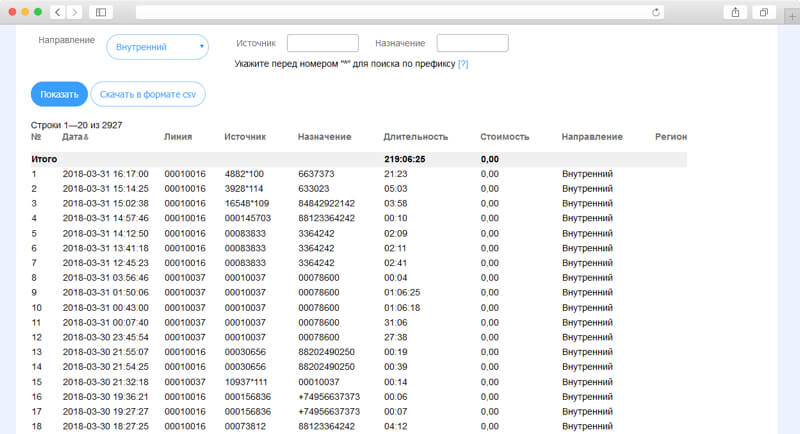Select total duration 219:06:25

tap(405, 159)
